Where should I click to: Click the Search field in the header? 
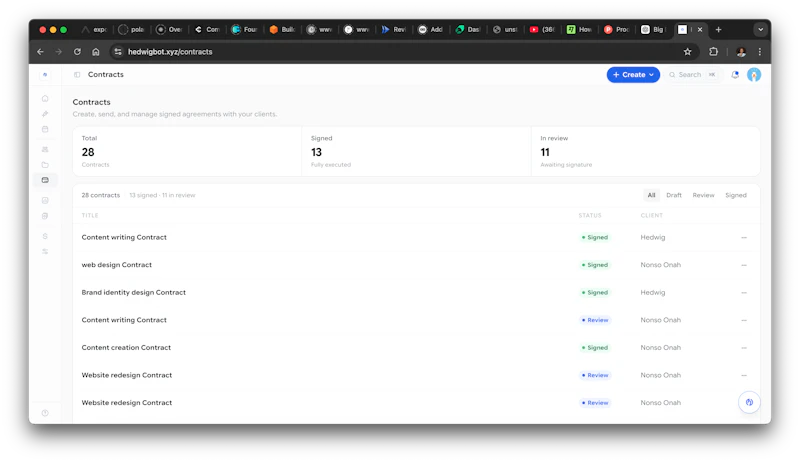(694, 74)
